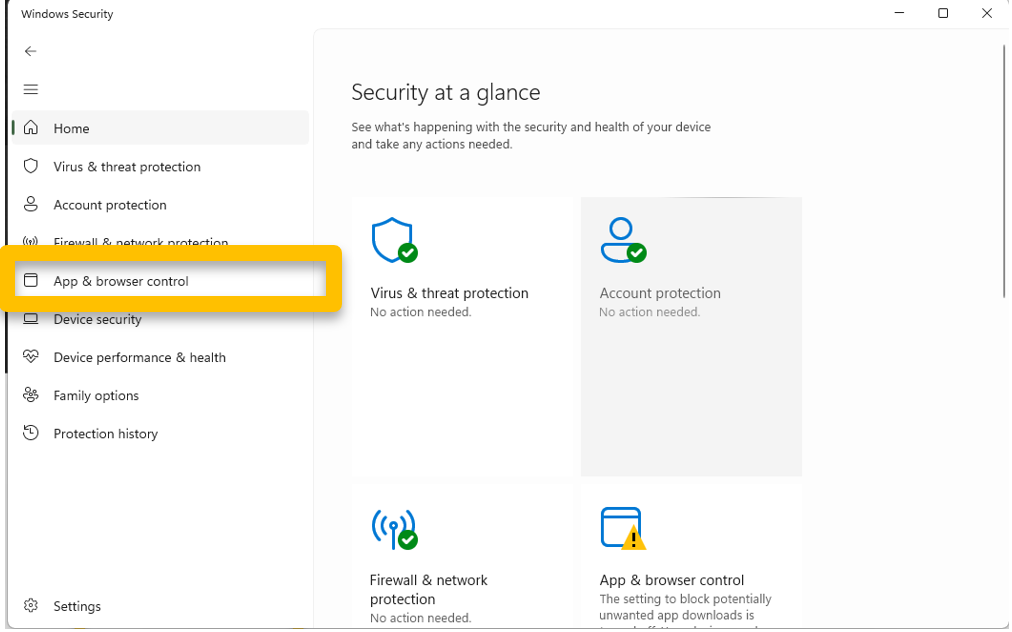
Task: Maximize the Windows Security window
Action: 943,14
